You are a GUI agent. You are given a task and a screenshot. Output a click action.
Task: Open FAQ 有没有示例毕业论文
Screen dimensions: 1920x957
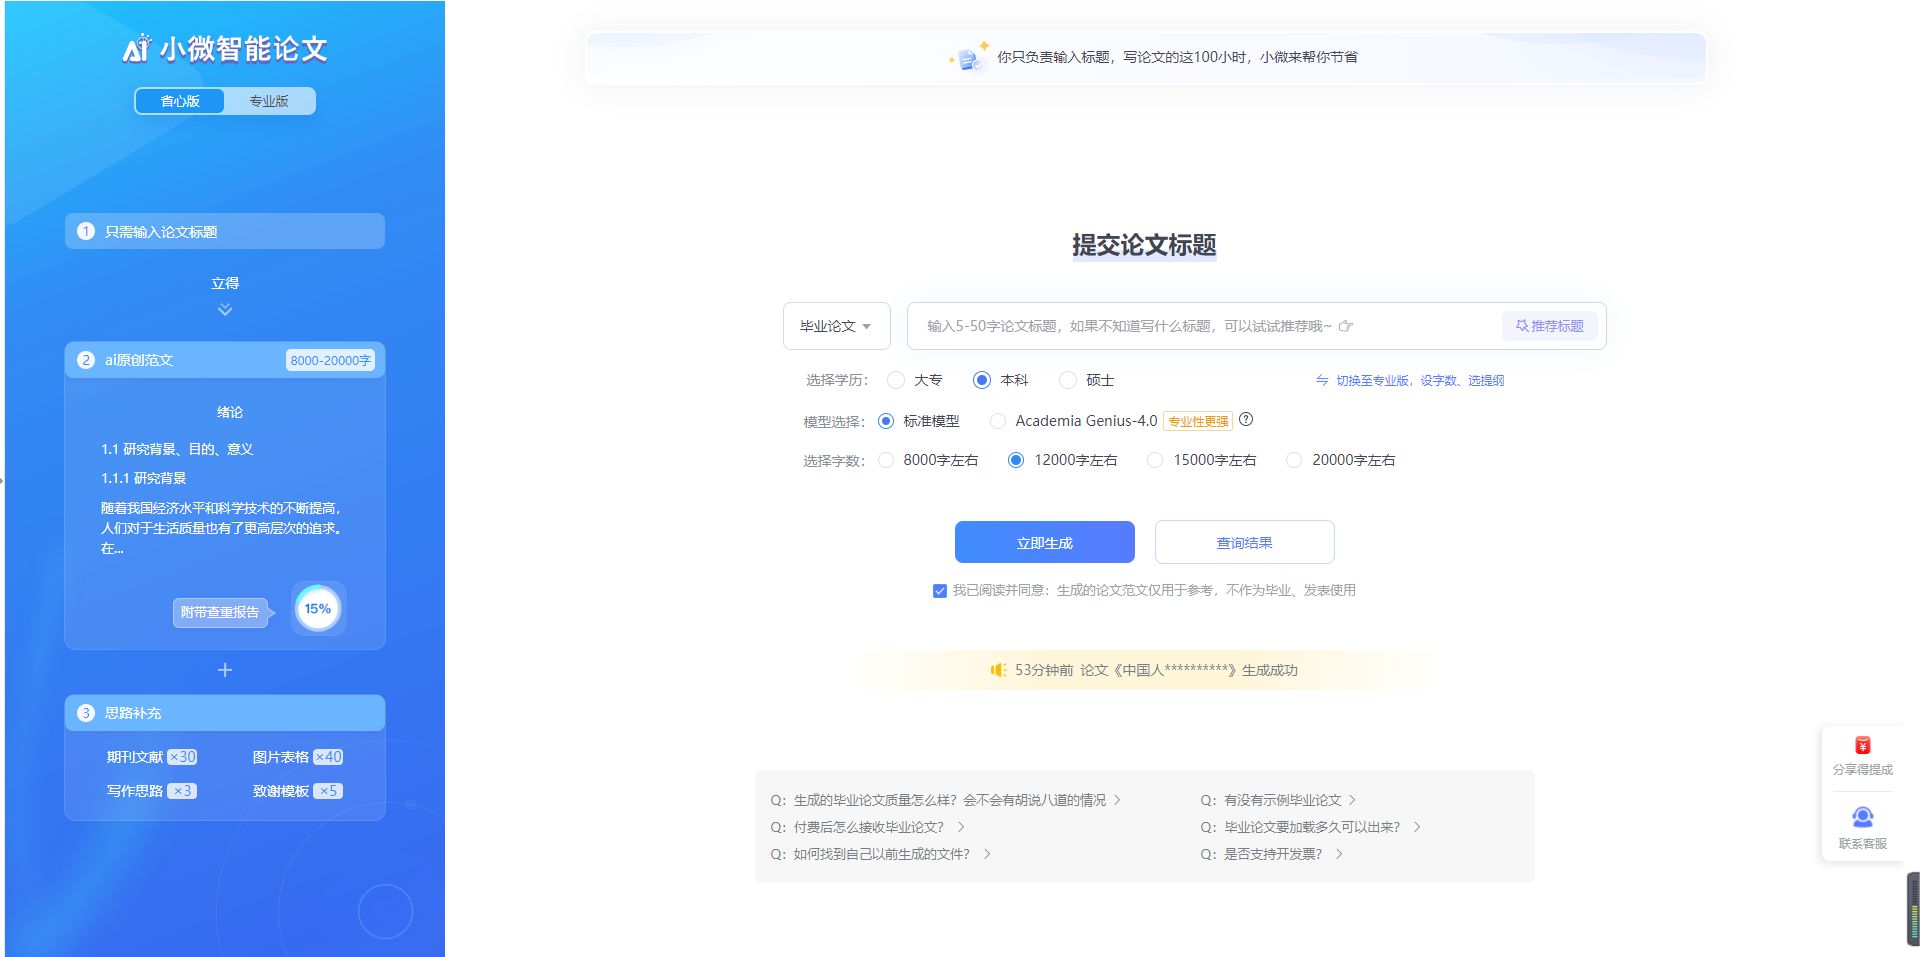(1278, 800)
